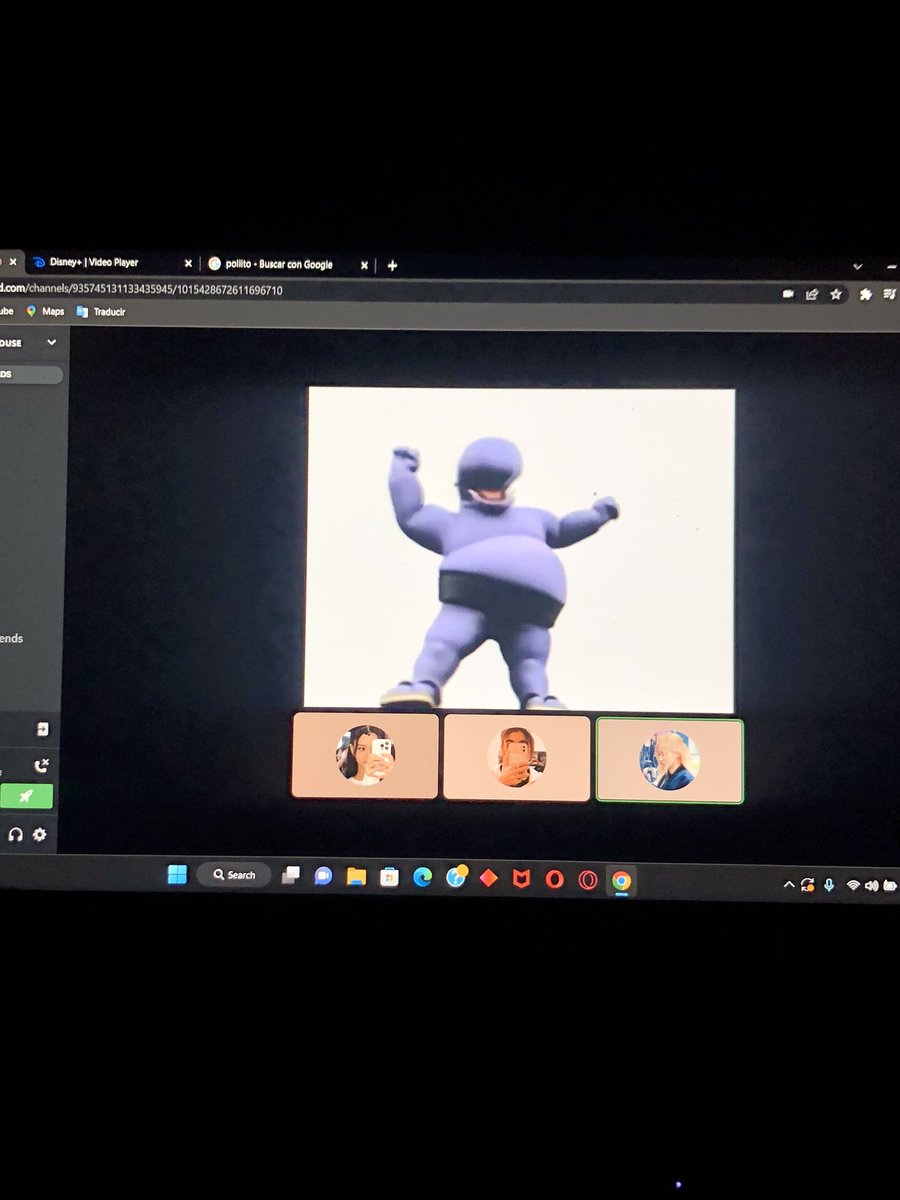This screenshot has width=900, height=1200.
Task: Open Microsoft Store from the taskbar
Action: pyautogui.click(x=389, y=878)
